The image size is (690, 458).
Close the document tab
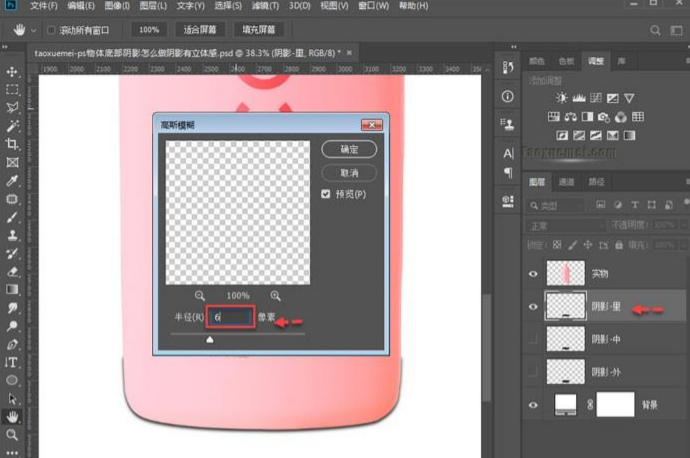[x=349, y=53]
